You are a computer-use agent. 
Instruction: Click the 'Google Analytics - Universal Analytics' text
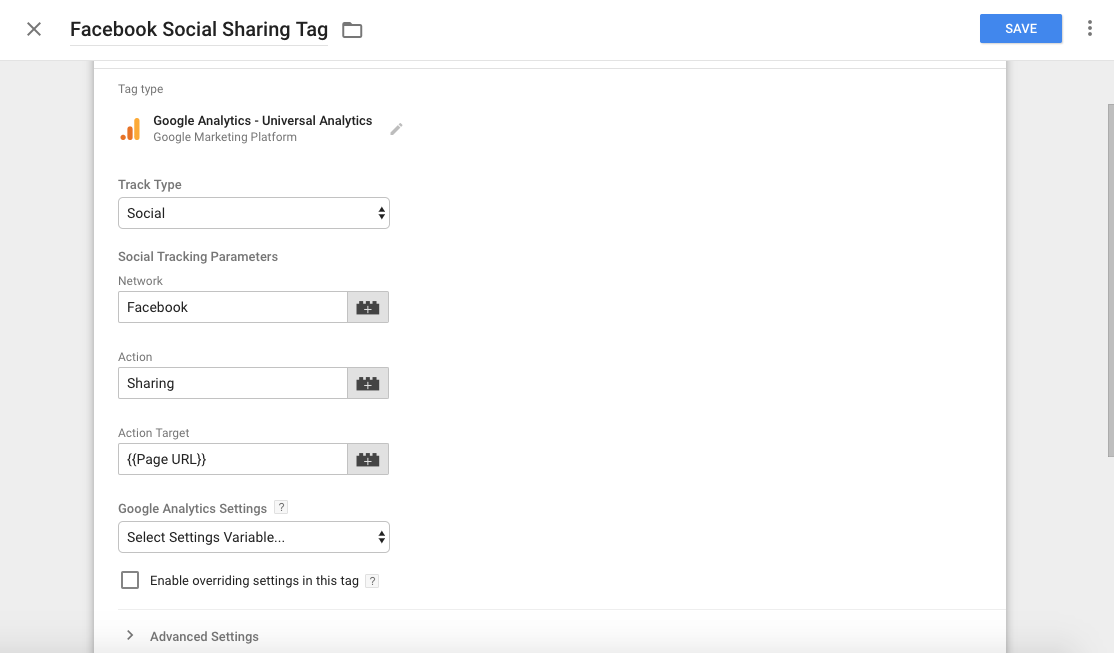(x=263, y=121)
